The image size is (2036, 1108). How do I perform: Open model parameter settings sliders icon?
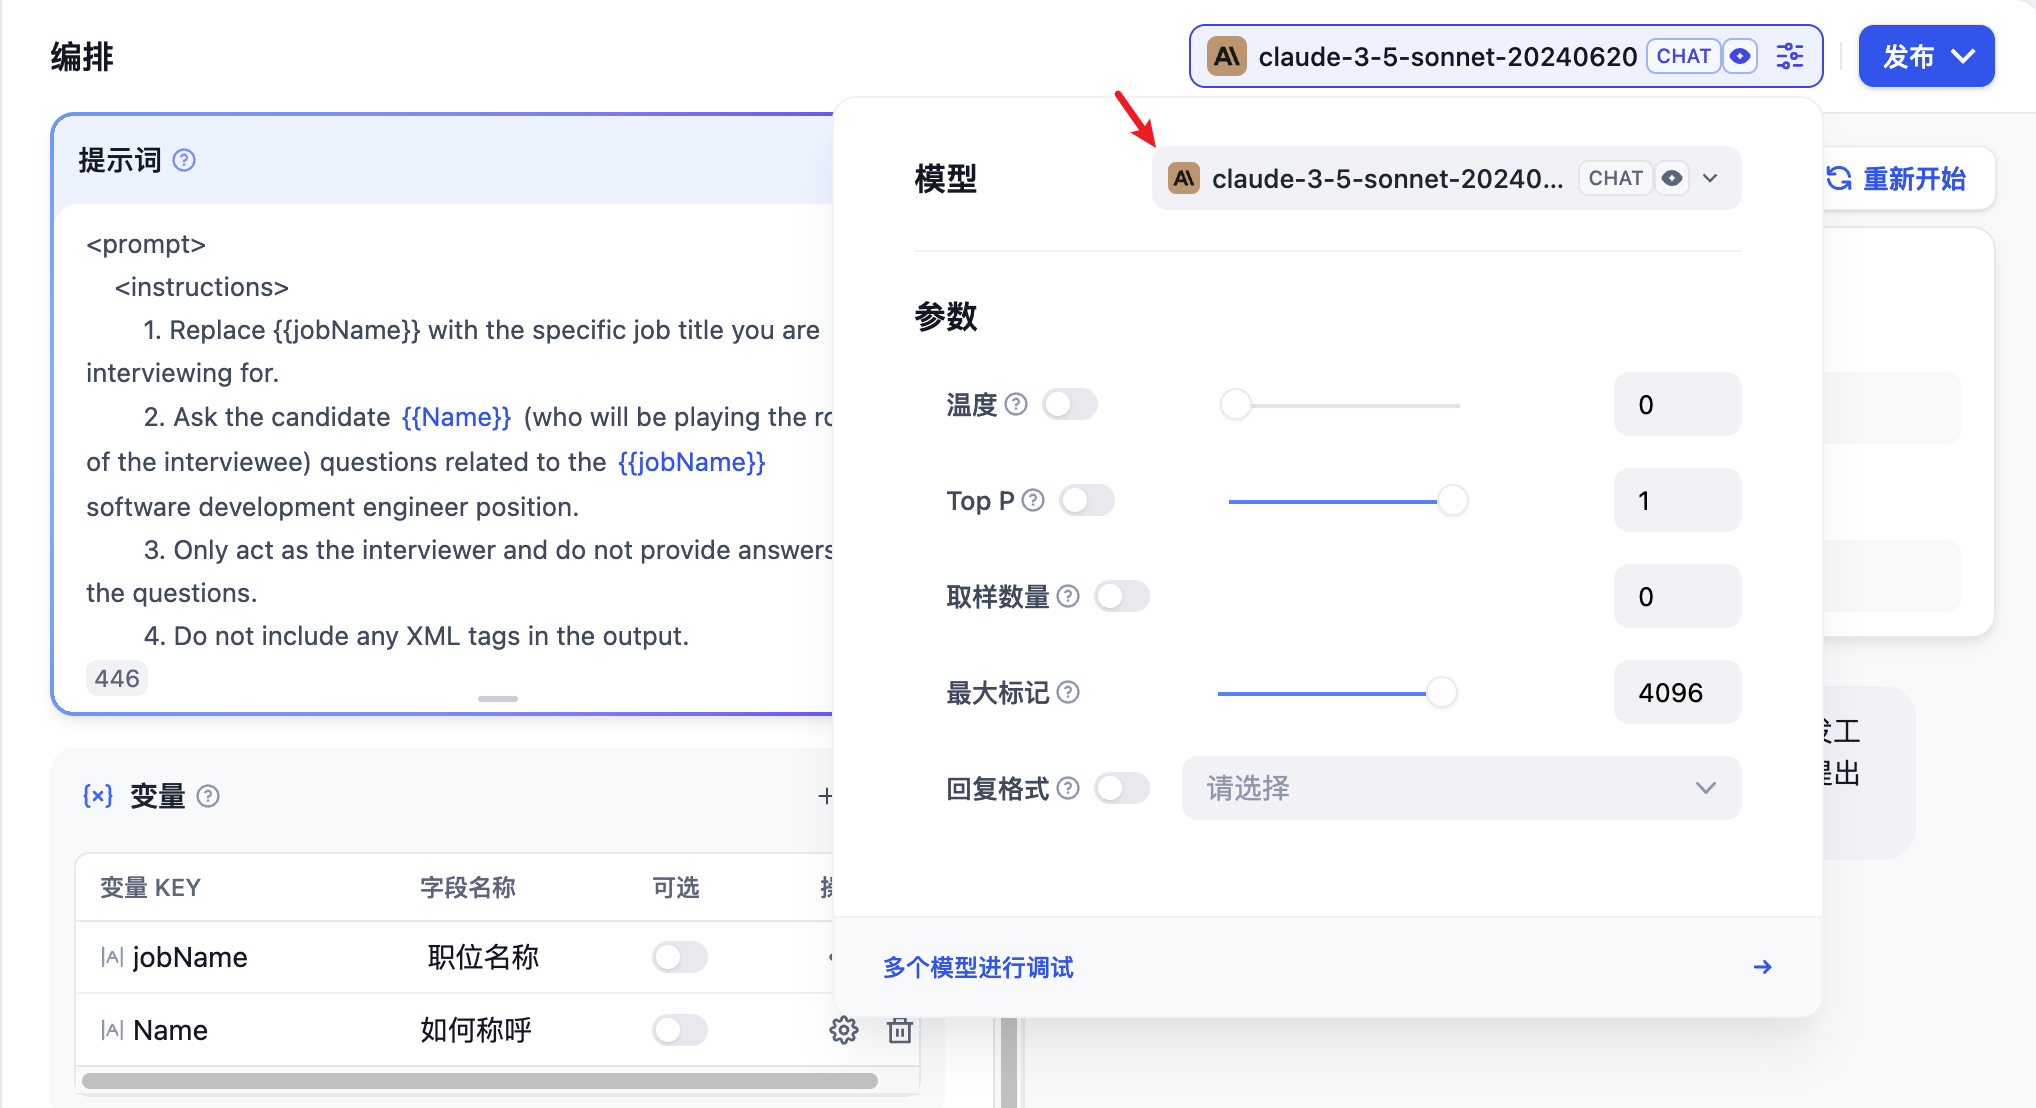coord(1790,56)
